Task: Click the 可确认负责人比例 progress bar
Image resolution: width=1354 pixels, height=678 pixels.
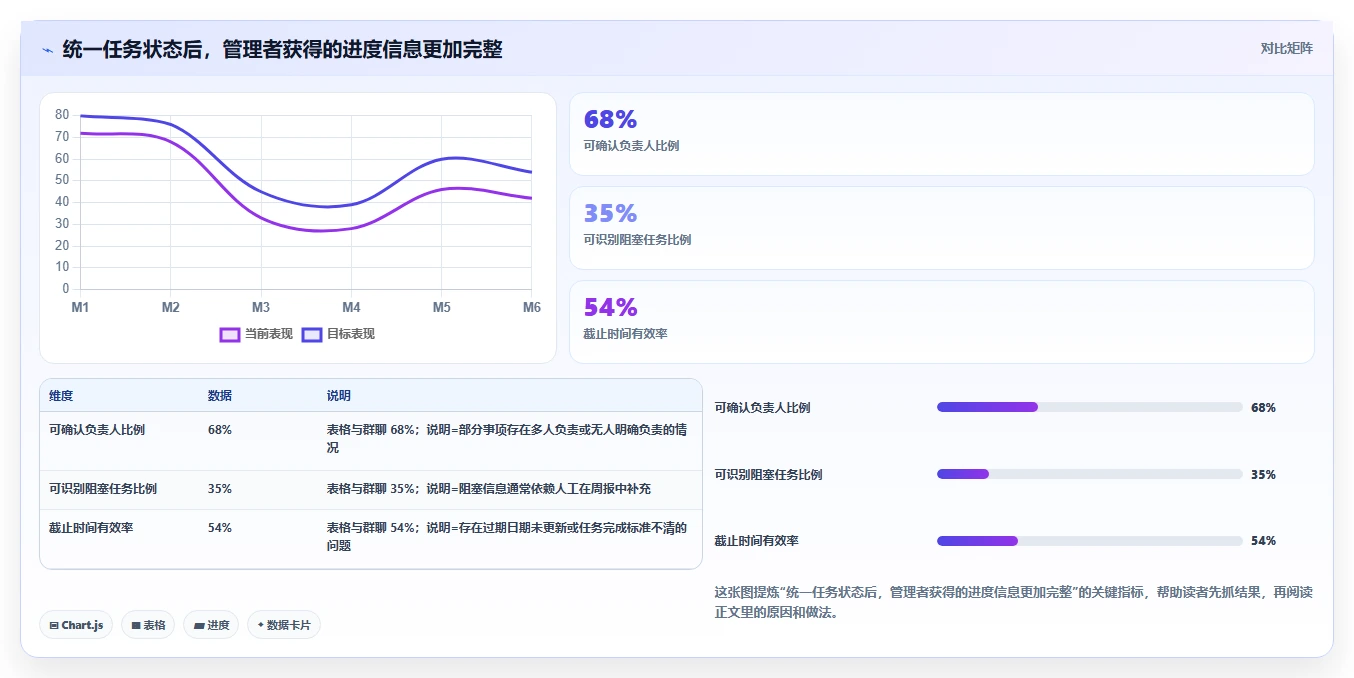Action: (1089, 407)
